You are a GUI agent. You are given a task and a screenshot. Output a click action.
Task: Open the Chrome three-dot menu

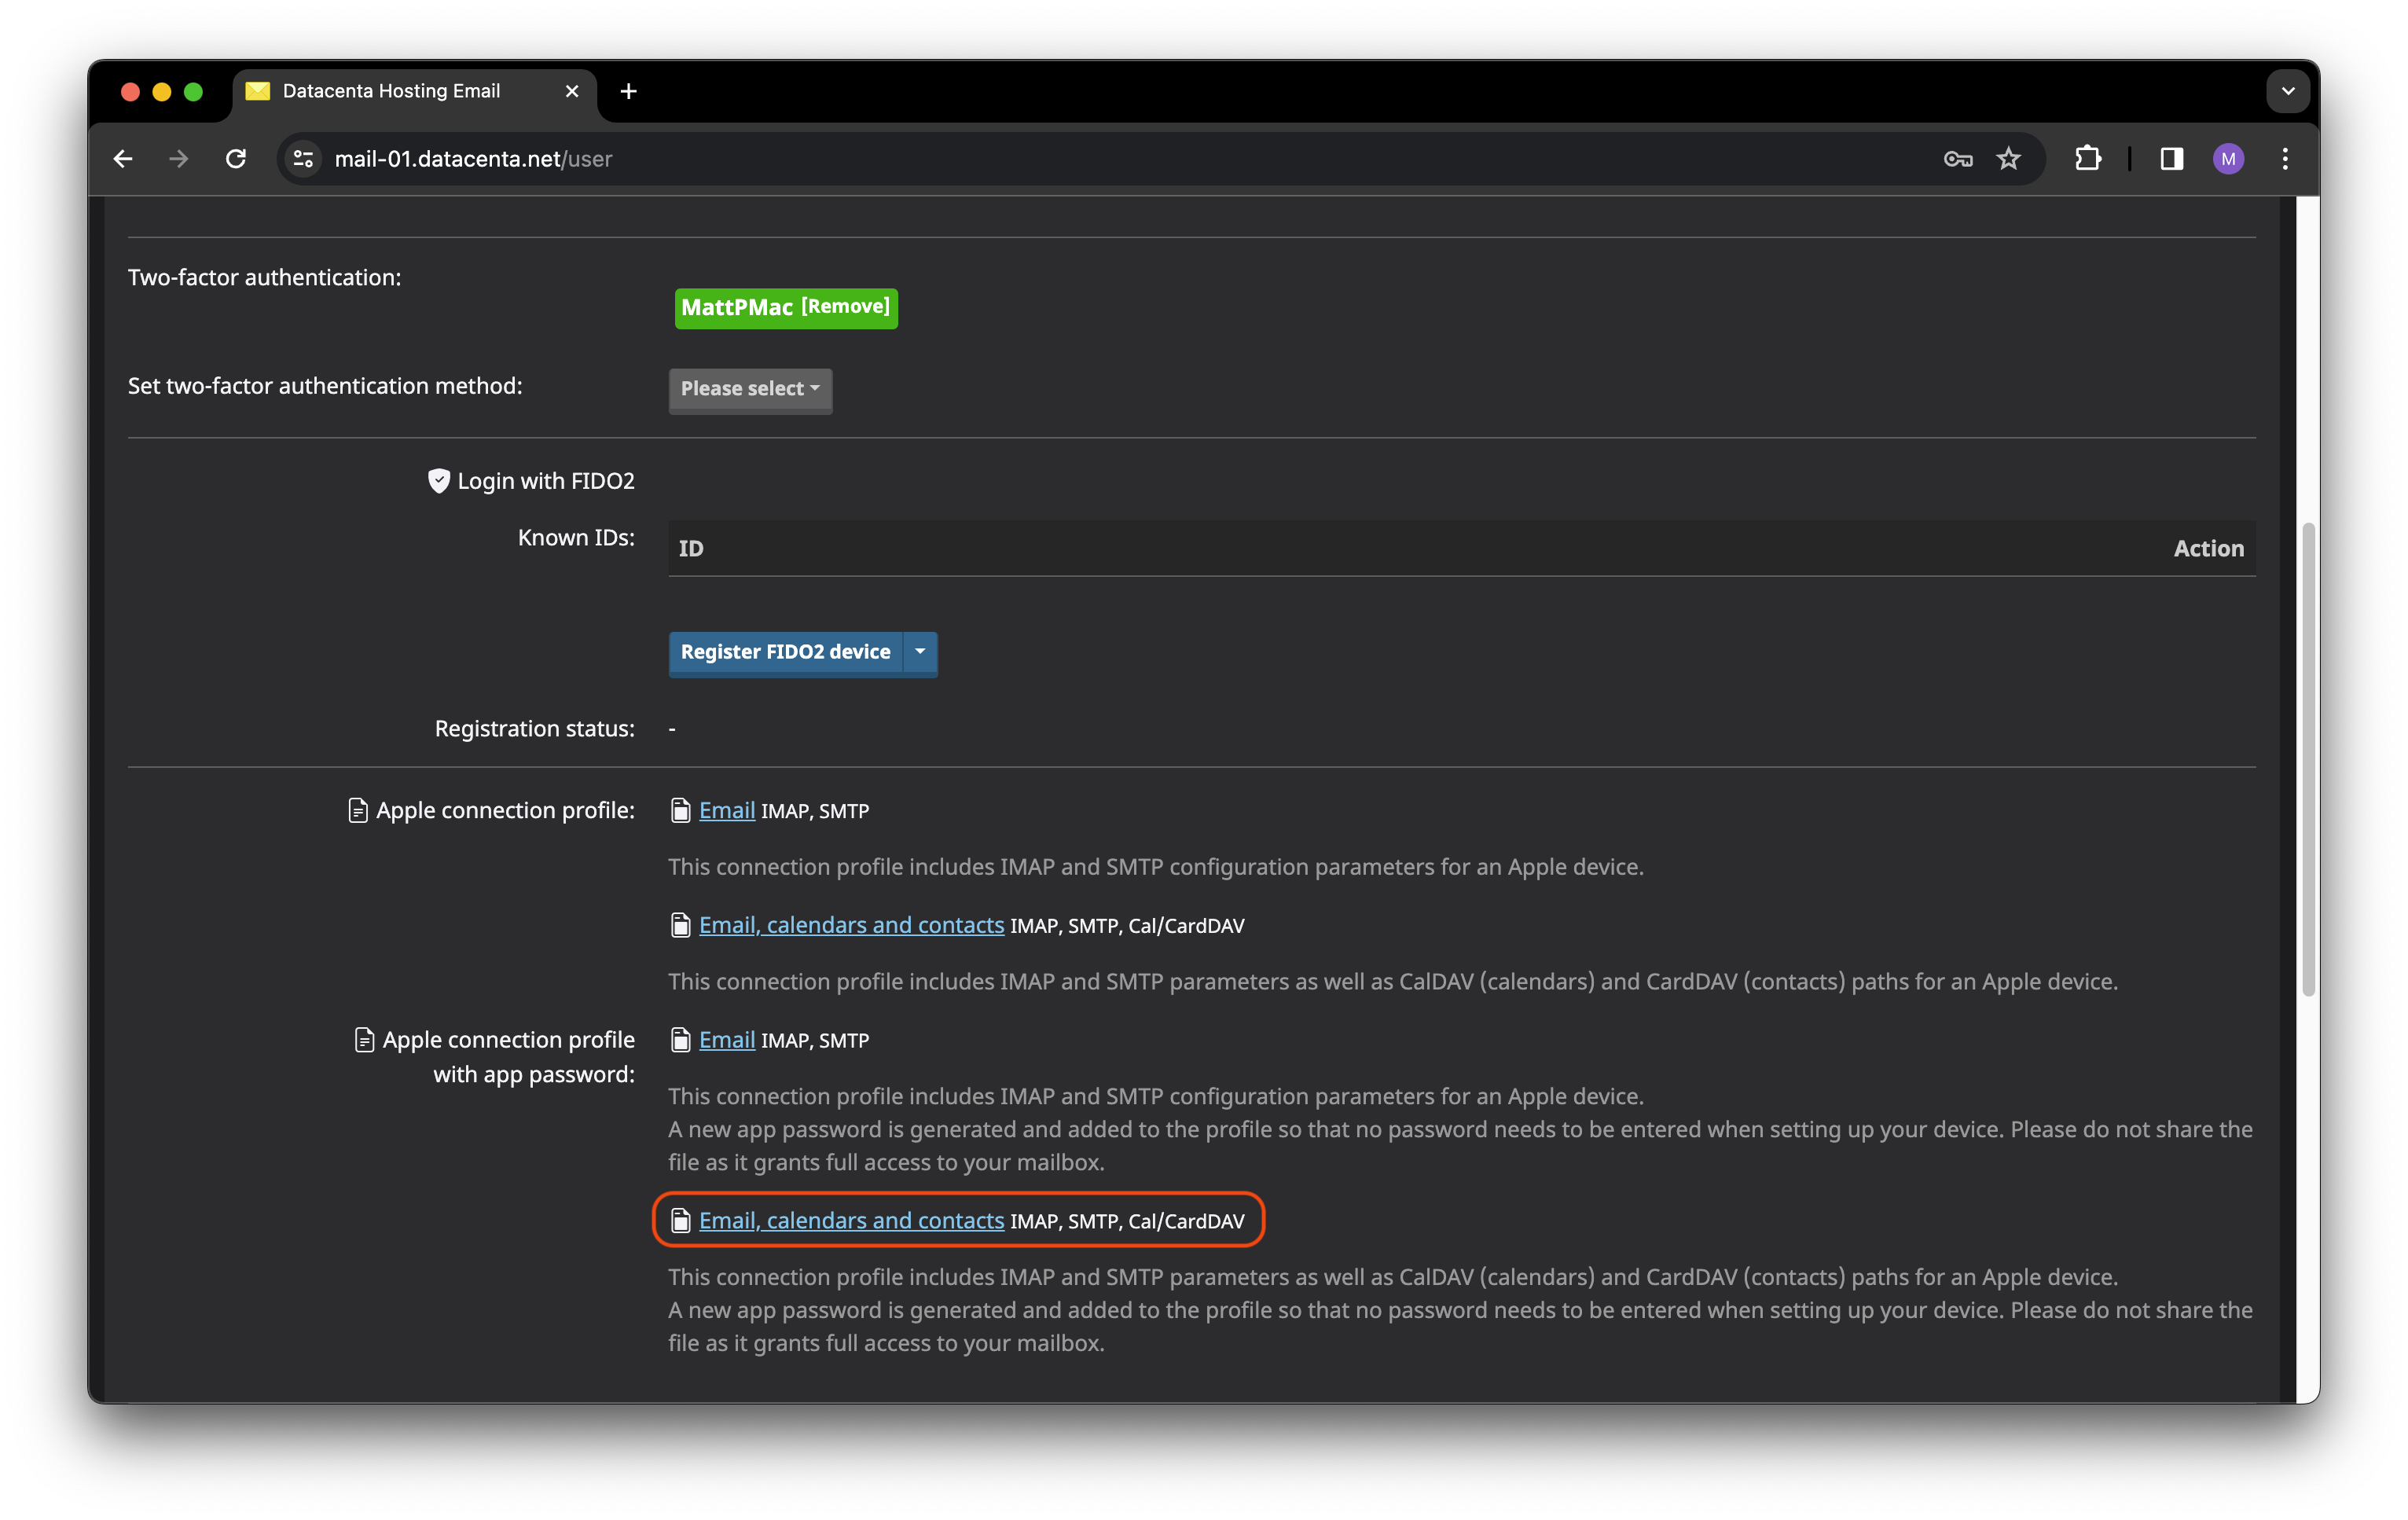pyautogui.click(x=2285, y=159)
